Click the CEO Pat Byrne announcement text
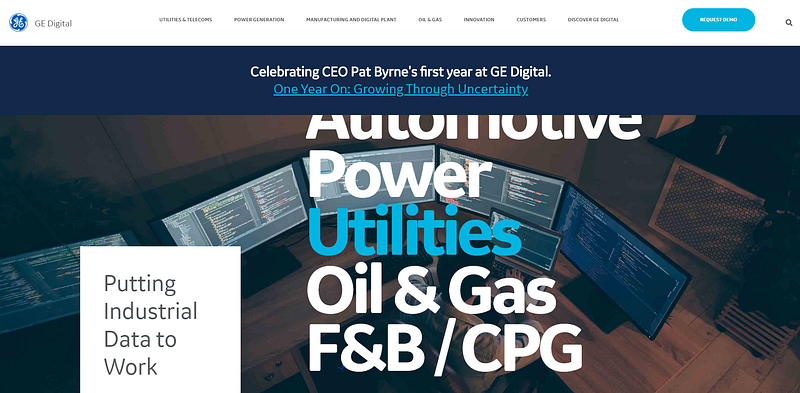Viewport: 800px width, 393px height. coord(401,72)
